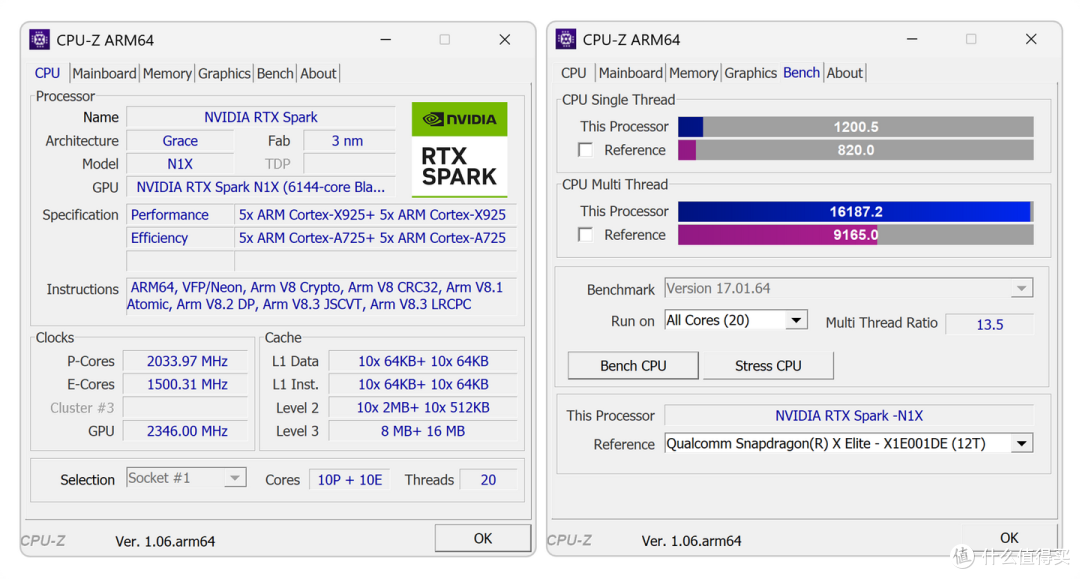Image resolution: width=1080 pixels, height=579 pixels.
Task: Open Mainboard tab in right window
Action: point(630,73)
